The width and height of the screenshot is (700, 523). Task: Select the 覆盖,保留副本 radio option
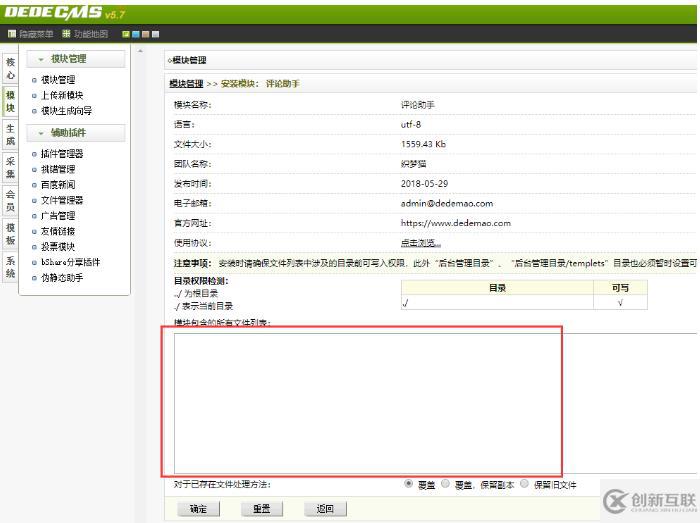[446, 483]
